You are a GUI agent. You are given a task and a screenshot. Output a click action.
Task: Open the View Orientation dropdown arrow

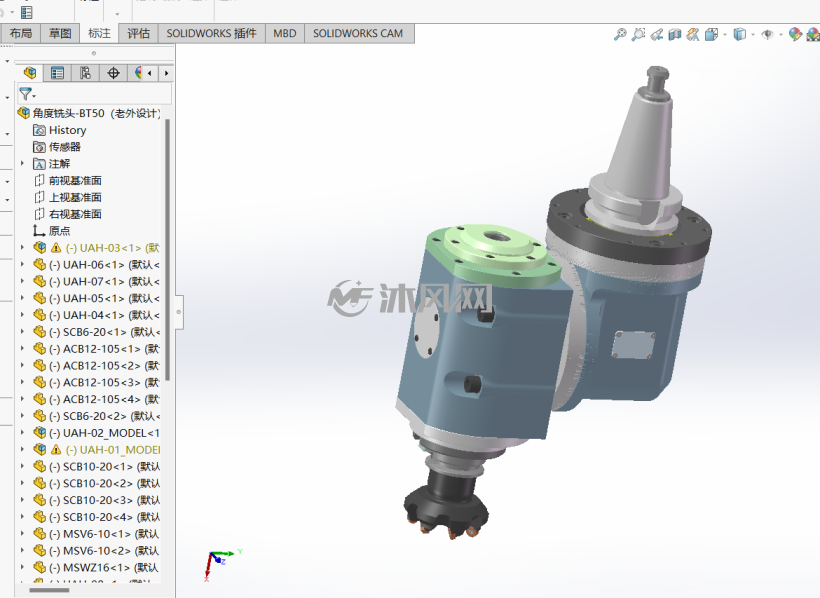pyautogui.click(x=725, y=35)
